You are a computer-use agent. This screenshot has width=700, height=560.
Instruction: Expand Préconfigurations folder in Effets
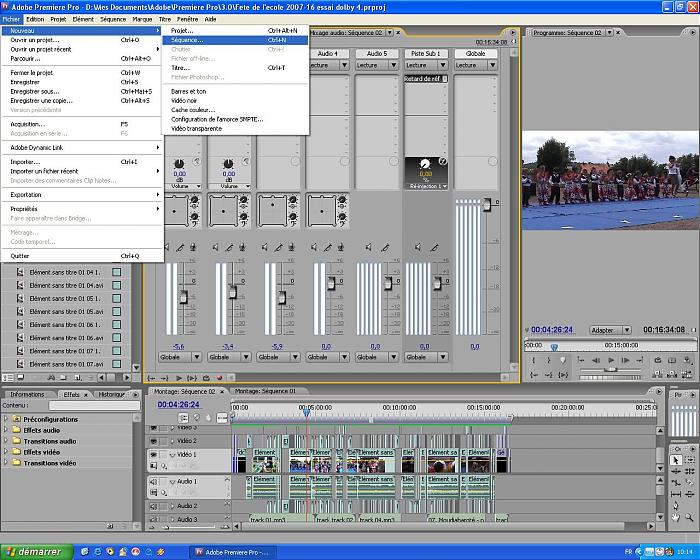[6, 419]
